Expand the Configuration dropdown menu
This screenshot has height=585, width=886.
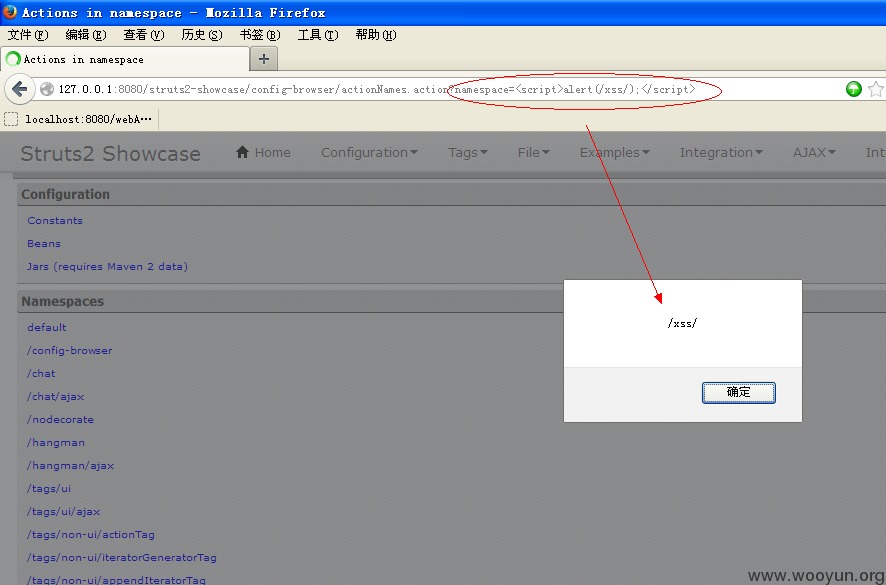coord(369,153)
